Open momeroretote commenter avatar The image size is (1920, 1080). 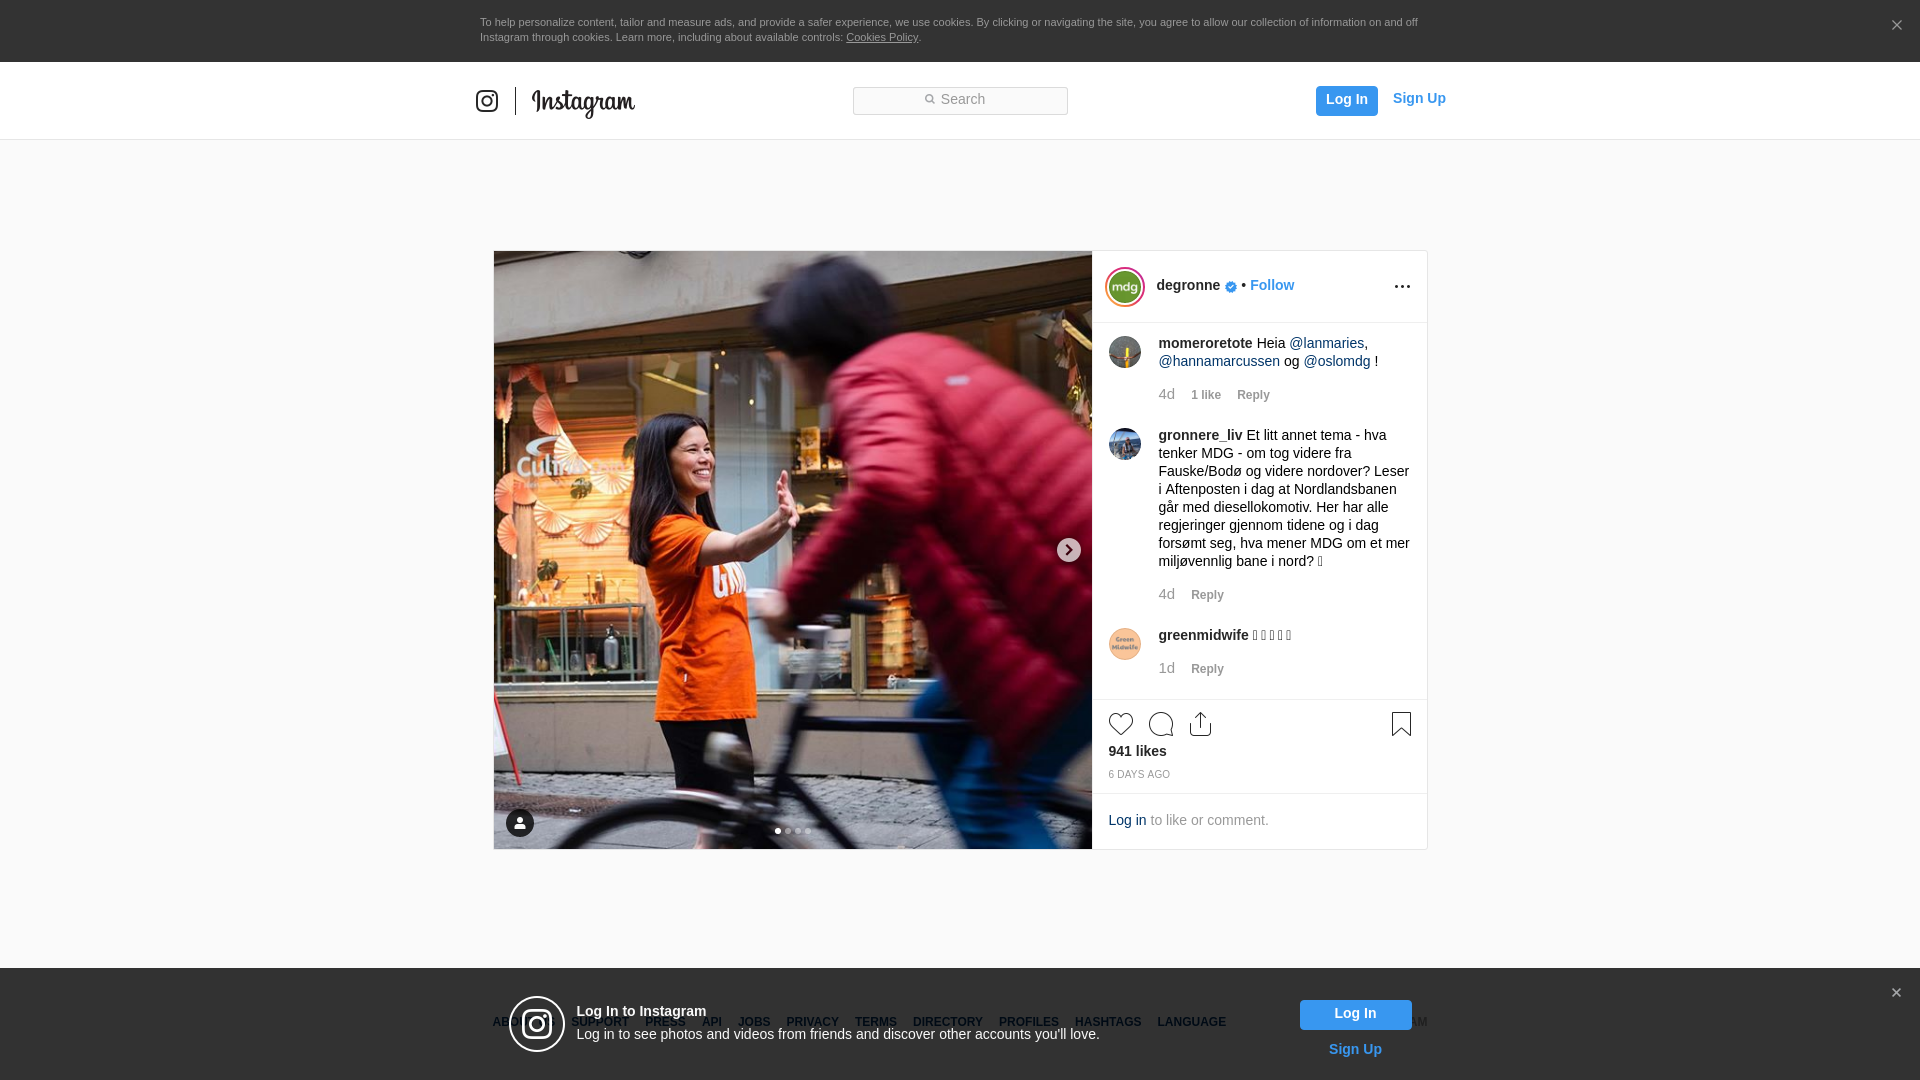(1124, 352)
